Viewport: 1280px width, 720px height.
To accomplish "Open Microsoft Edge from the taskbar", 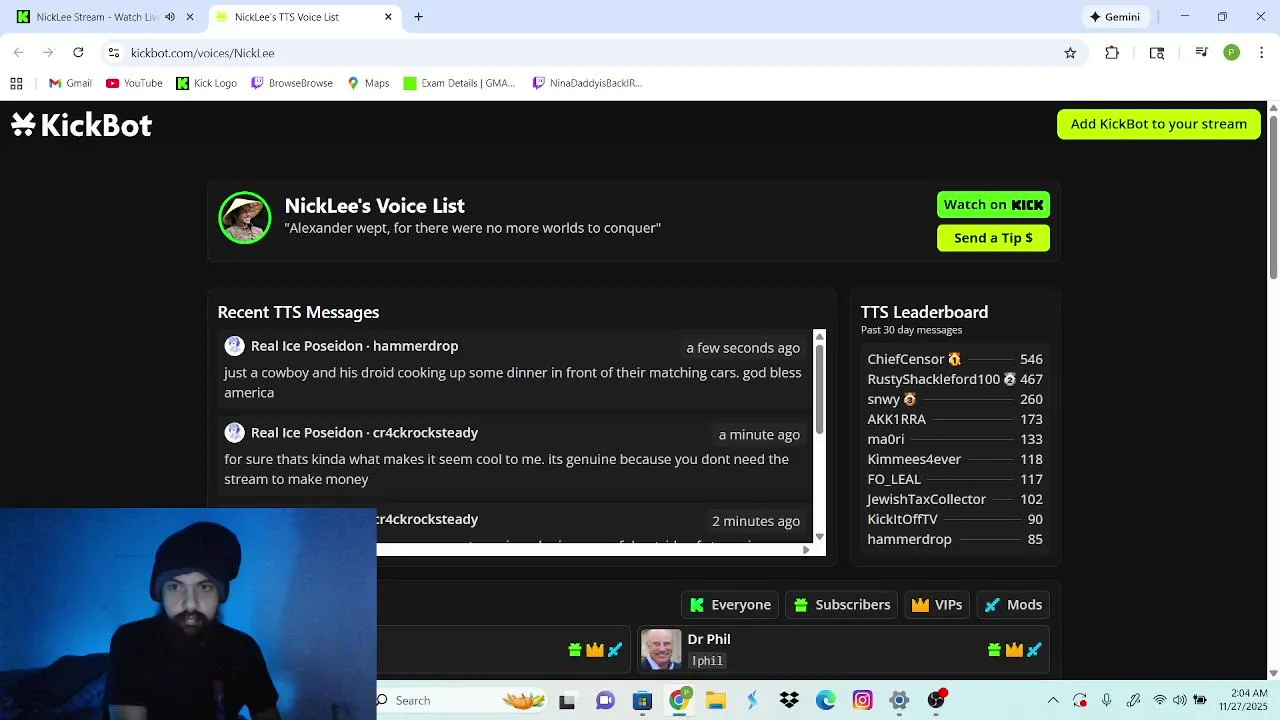I will (826, 701).
